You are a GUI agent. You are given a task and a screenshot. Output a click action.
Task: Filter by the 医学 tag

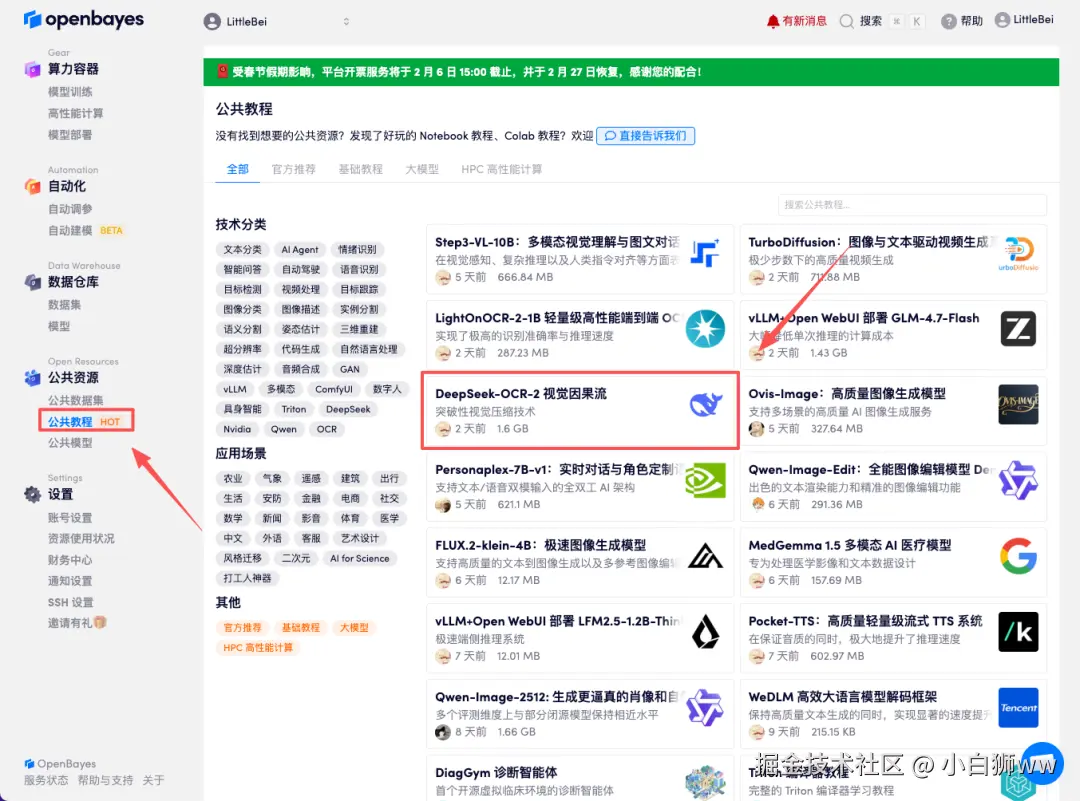(x=389, y=519)
